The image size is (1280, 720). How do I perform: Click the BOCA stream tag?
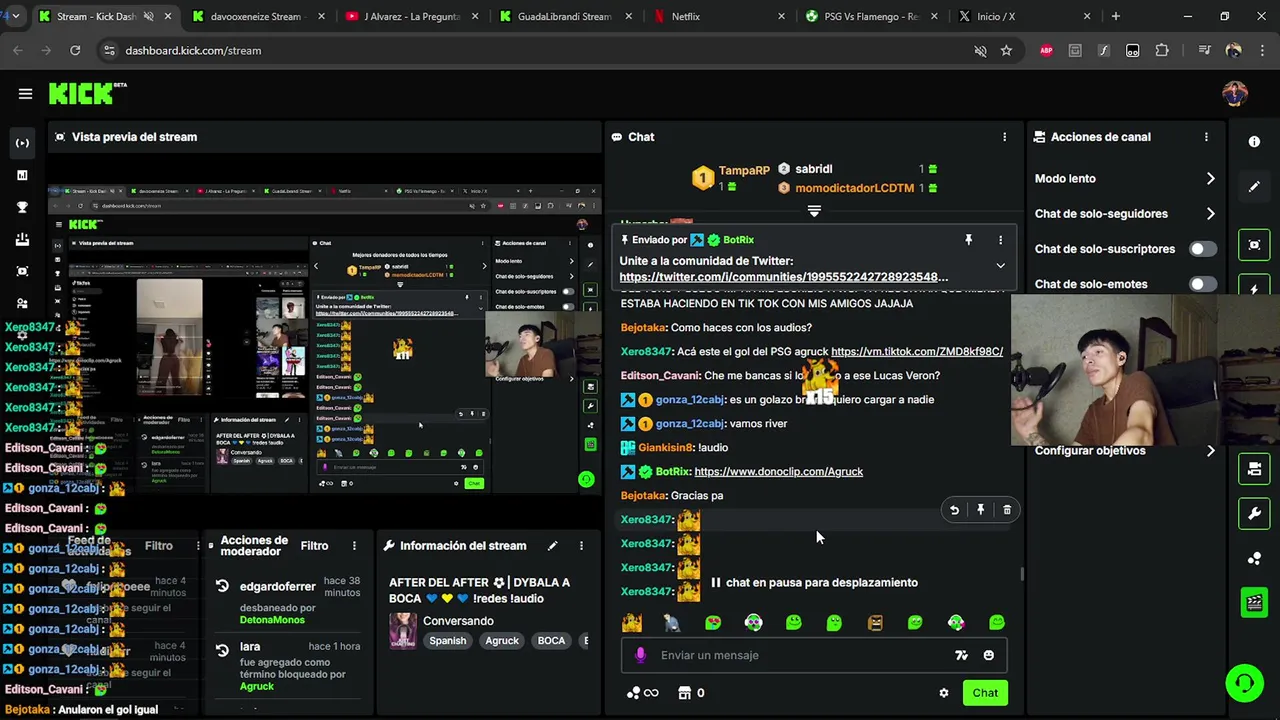[551, 641]
